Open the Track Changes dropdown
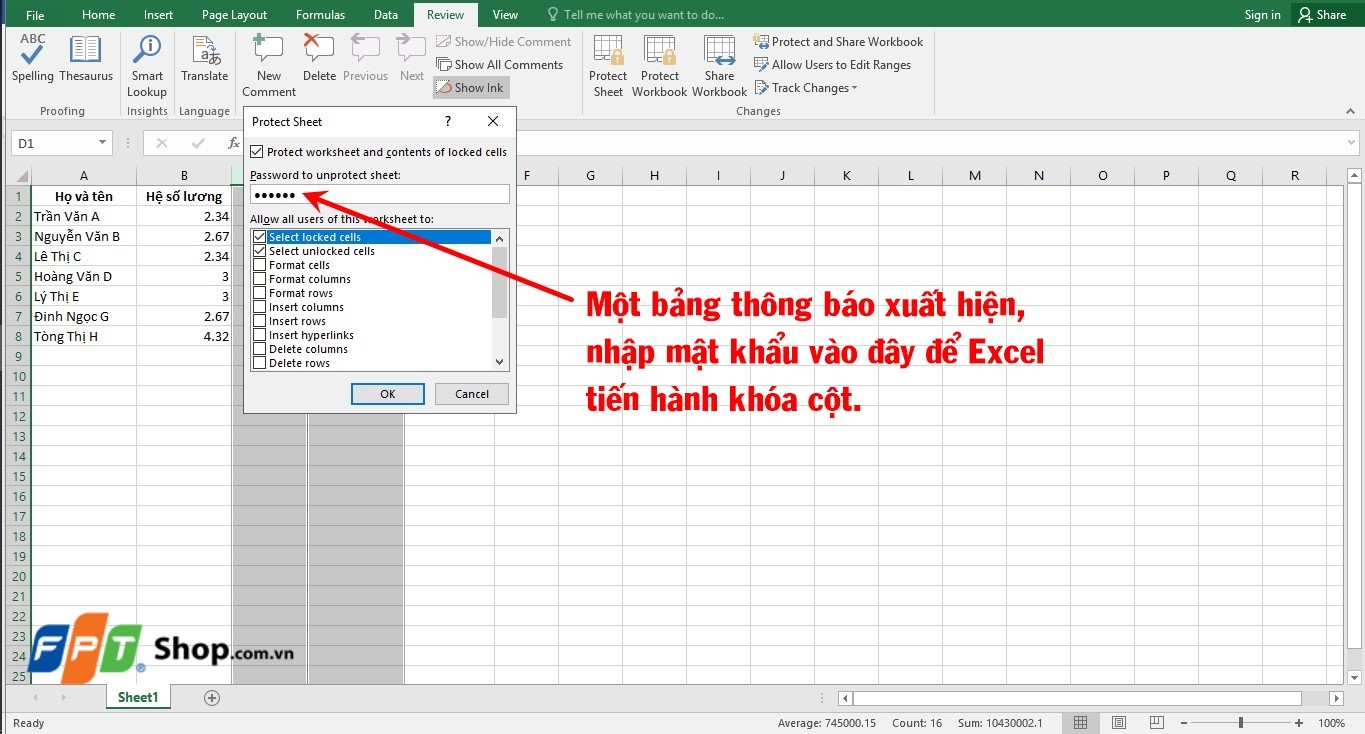The height and width of the screenshot is (734, 1365). coord(806,88)
